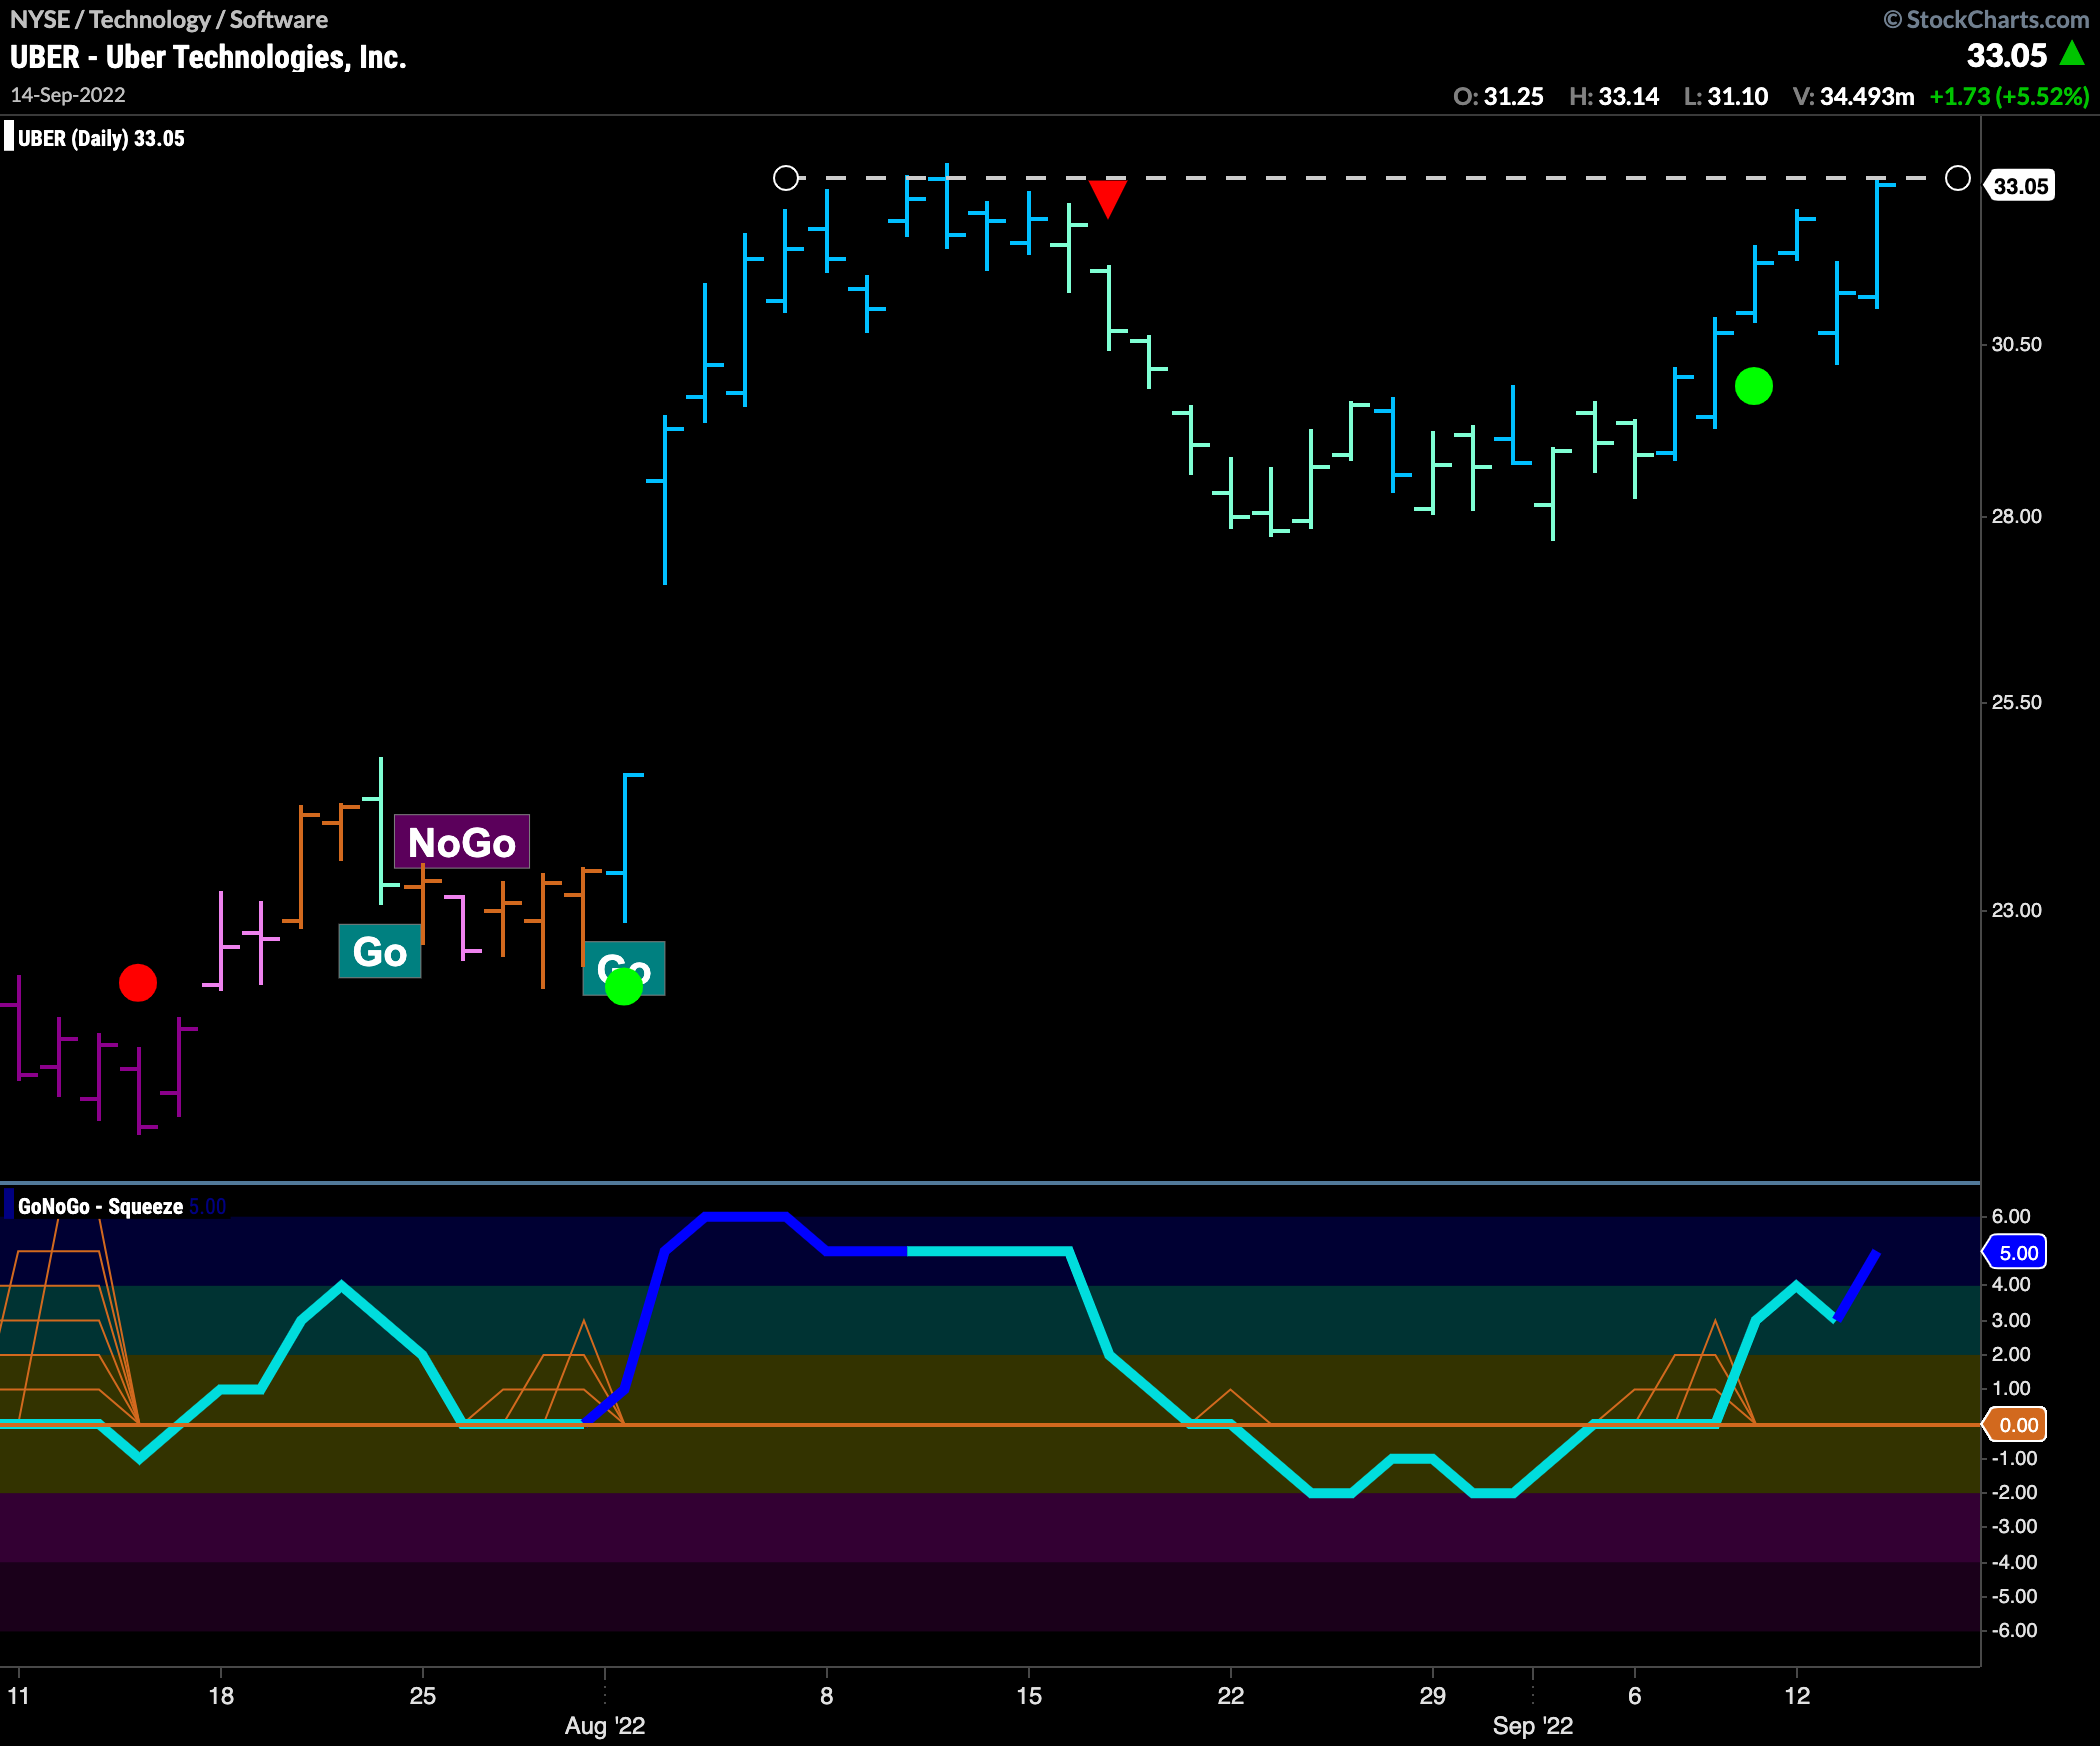Click the green dot over the second Go label

point(624,987)
